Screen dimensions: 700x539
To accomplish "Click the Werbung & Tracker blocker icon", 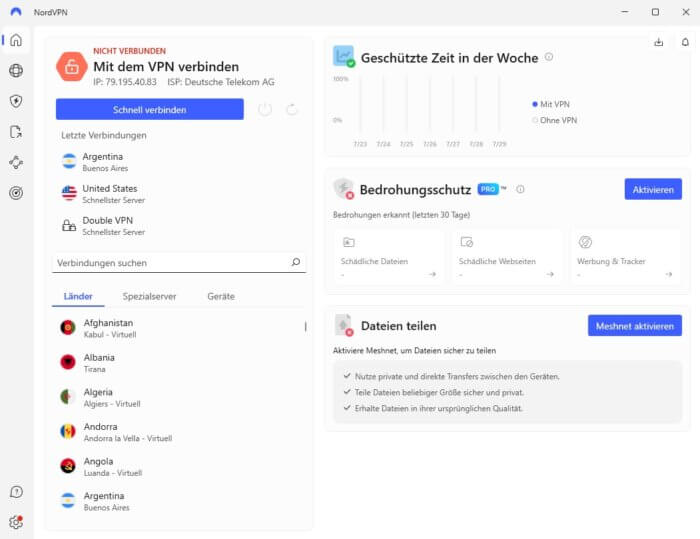I will pyautogui.click(x=585, y=242).
